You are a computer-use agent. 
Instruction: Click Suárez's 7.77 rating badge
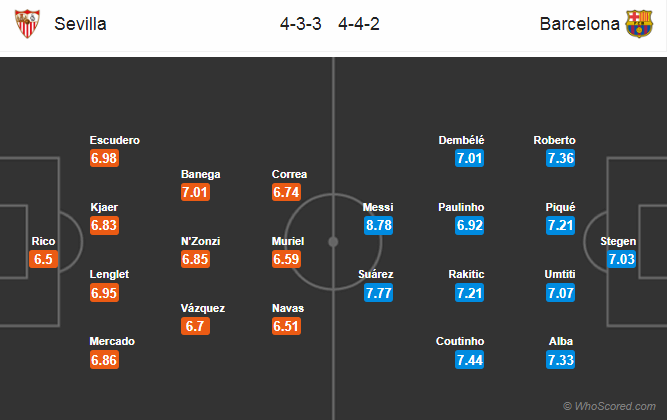click(379, 292)
